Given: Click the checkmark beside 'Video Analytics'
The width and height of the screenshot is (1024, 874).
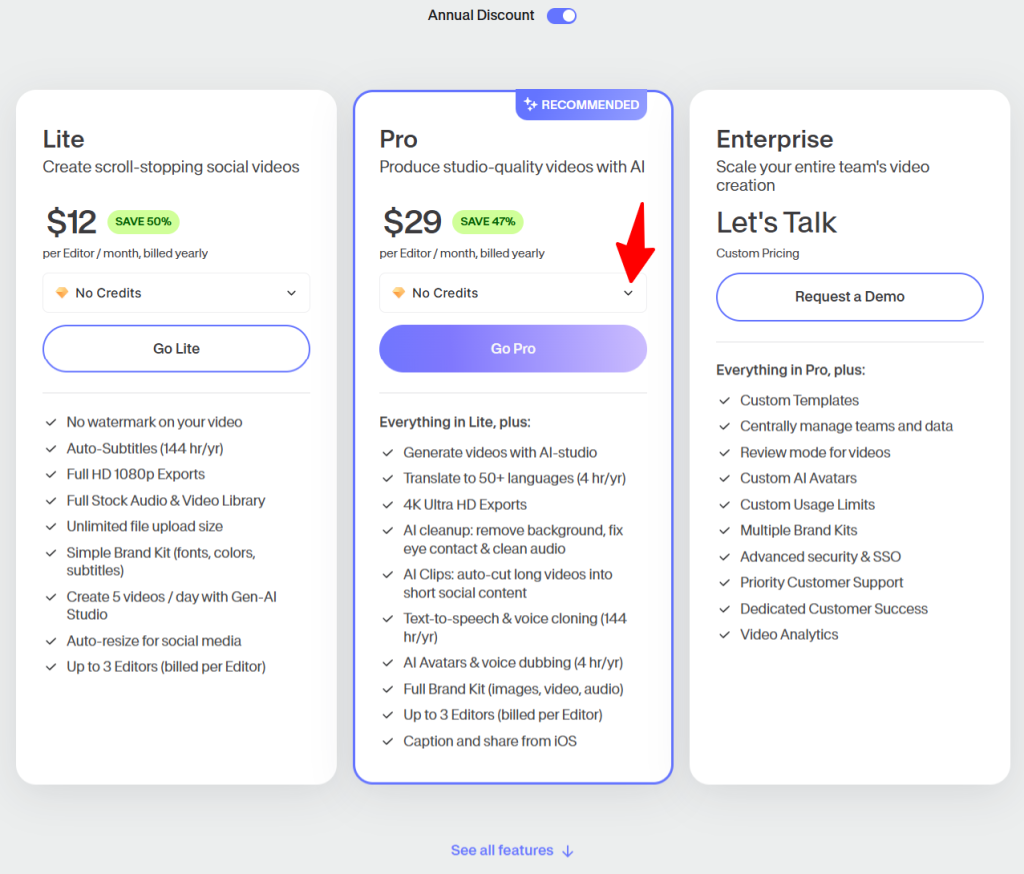Looking at the screenshot, I should 724,634.
